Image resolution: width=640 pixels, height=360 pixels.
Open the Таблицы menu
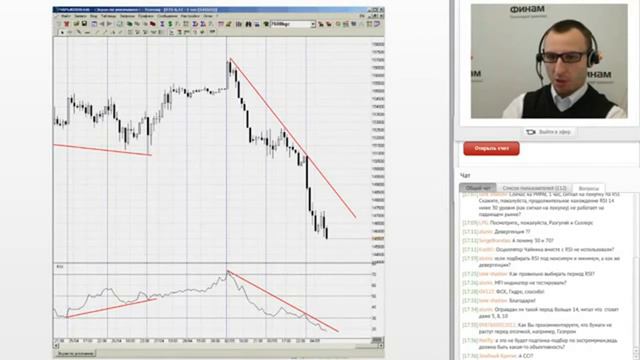pos(109,16)
